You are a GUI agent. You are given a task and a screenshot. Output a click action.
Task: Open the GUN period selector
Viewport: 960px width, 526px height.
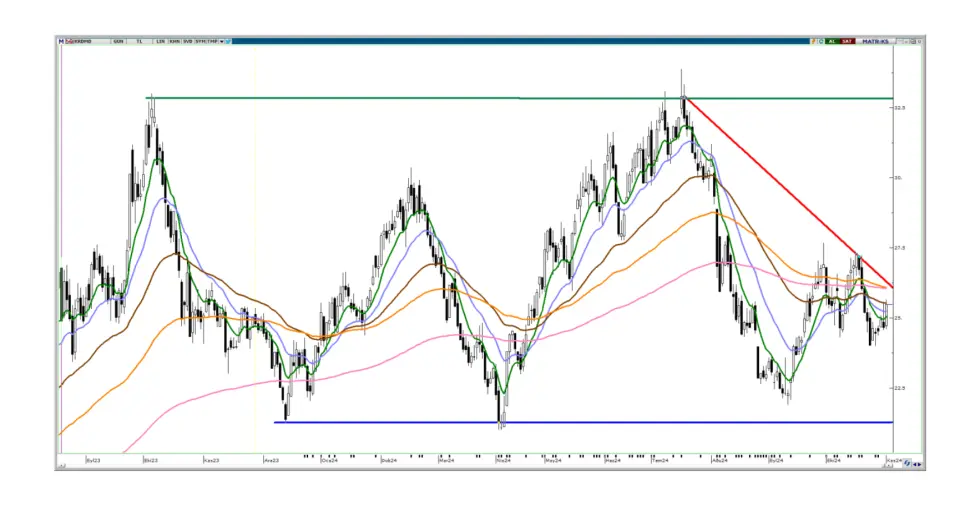pyautogui.click(x=118, y=41)
